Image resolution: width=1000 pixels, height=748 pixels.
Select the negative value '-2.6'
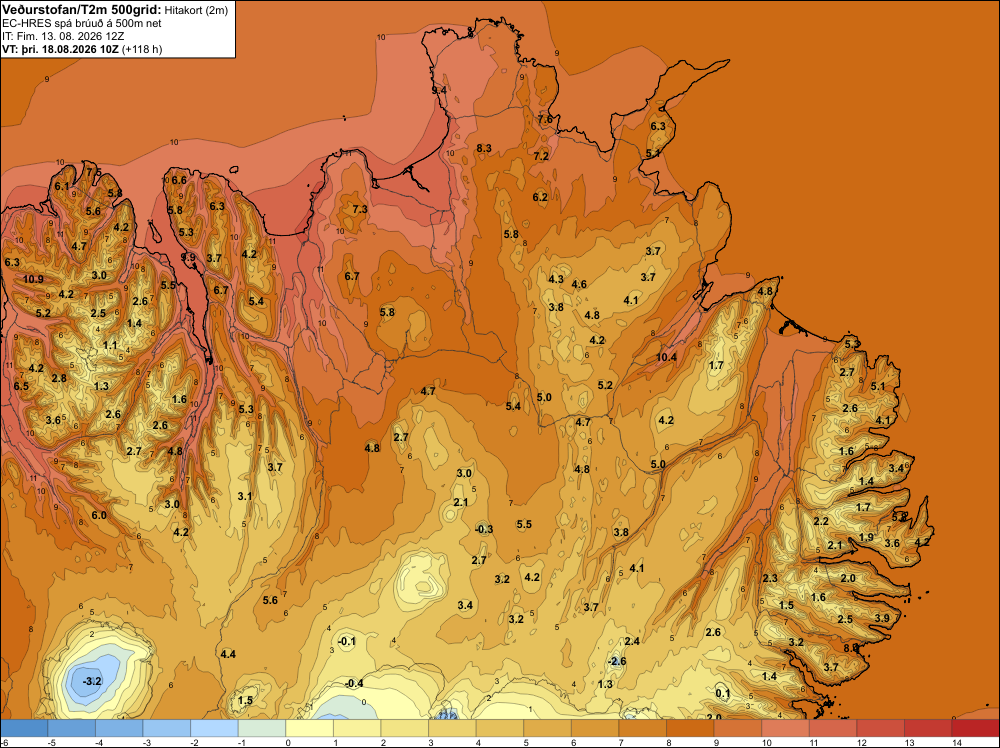[x=617, y=661]
